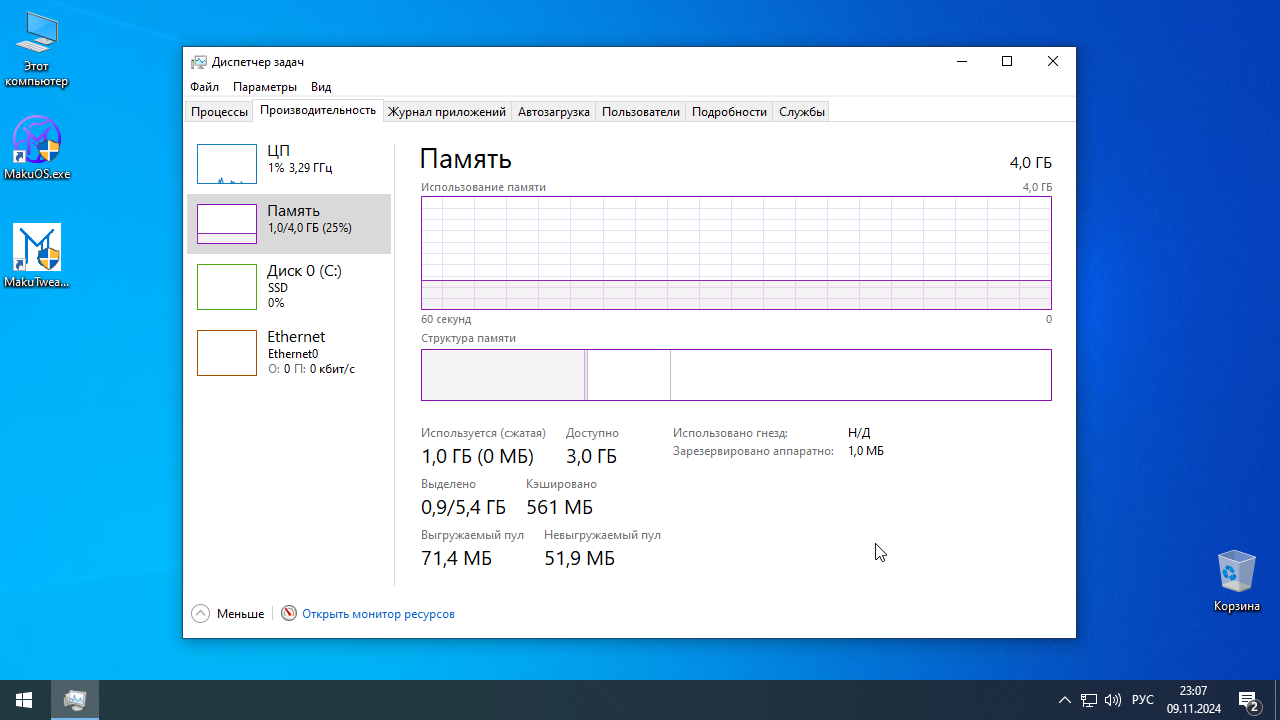Switch to the Производительность tab
This screenshot has height=720, width=1280.
point(318,110)
